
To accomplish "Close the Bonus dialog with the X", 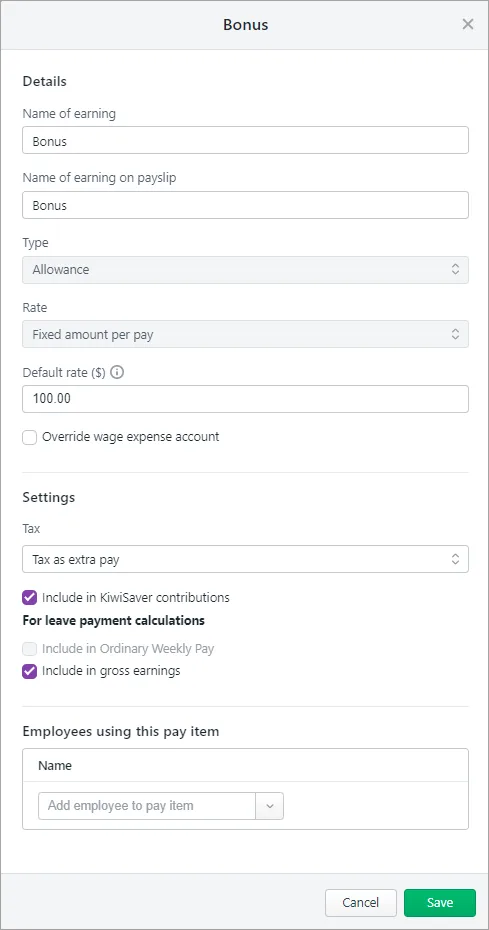I will pos(468,24).
